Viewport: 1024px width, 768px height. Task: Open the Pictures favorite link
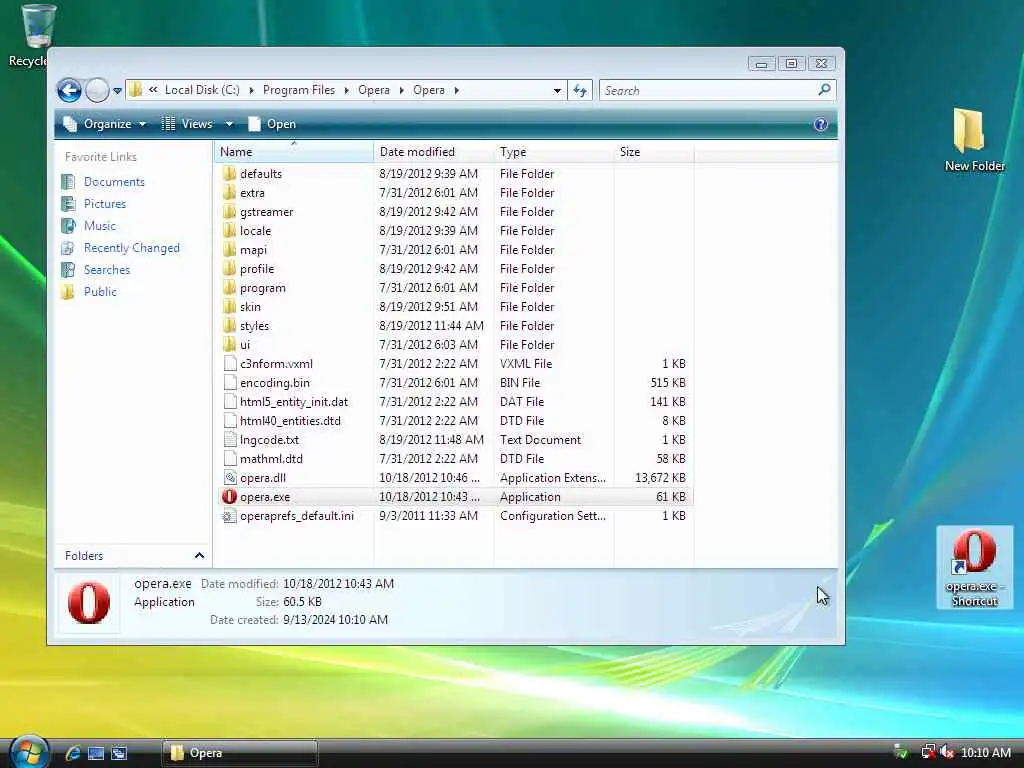104,204
